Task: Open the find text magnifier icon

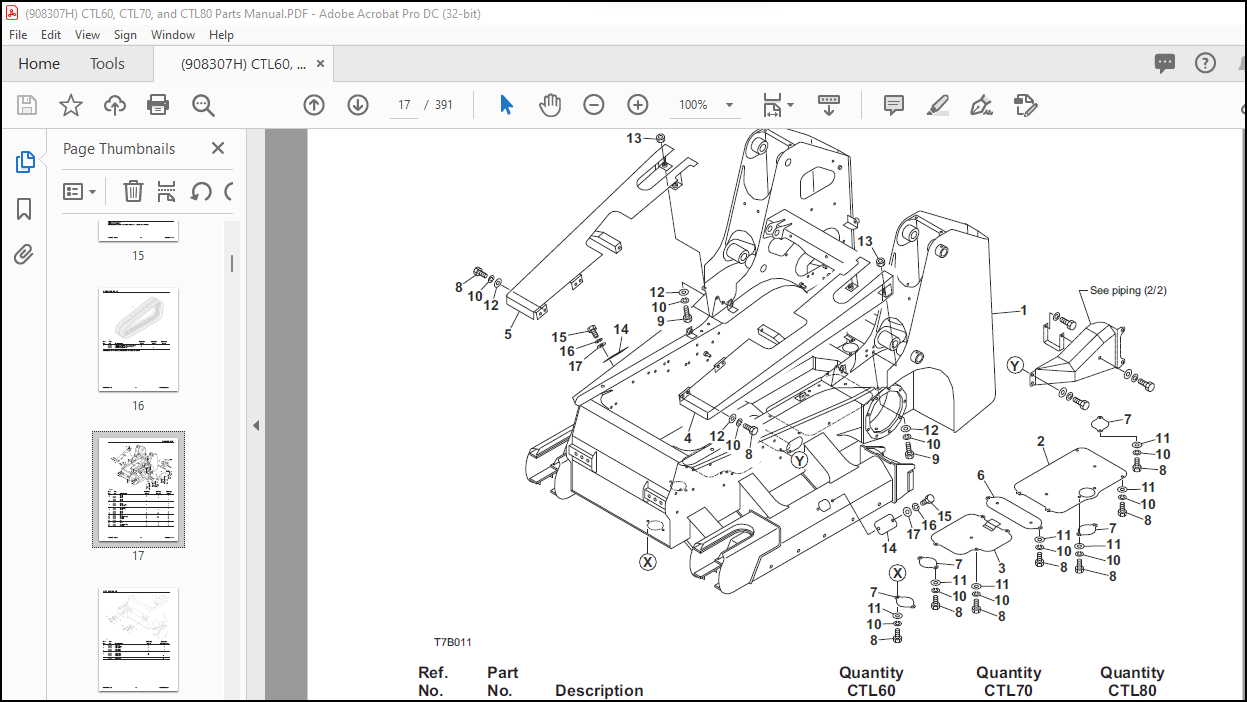Action: click(203, 105)
